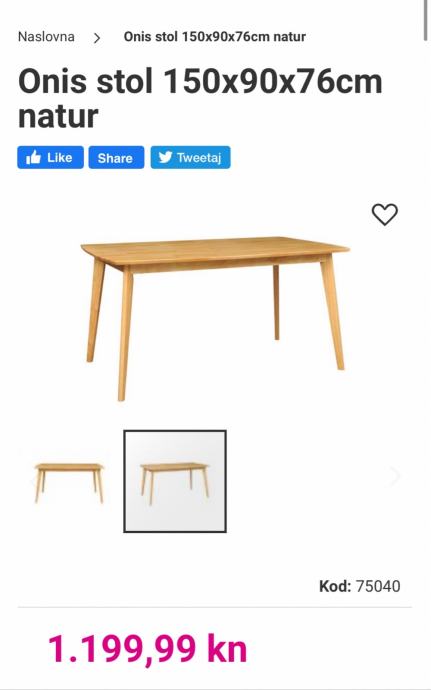Select the first table thumbnail
Viewport: 431px width, 690px height.
69,482
